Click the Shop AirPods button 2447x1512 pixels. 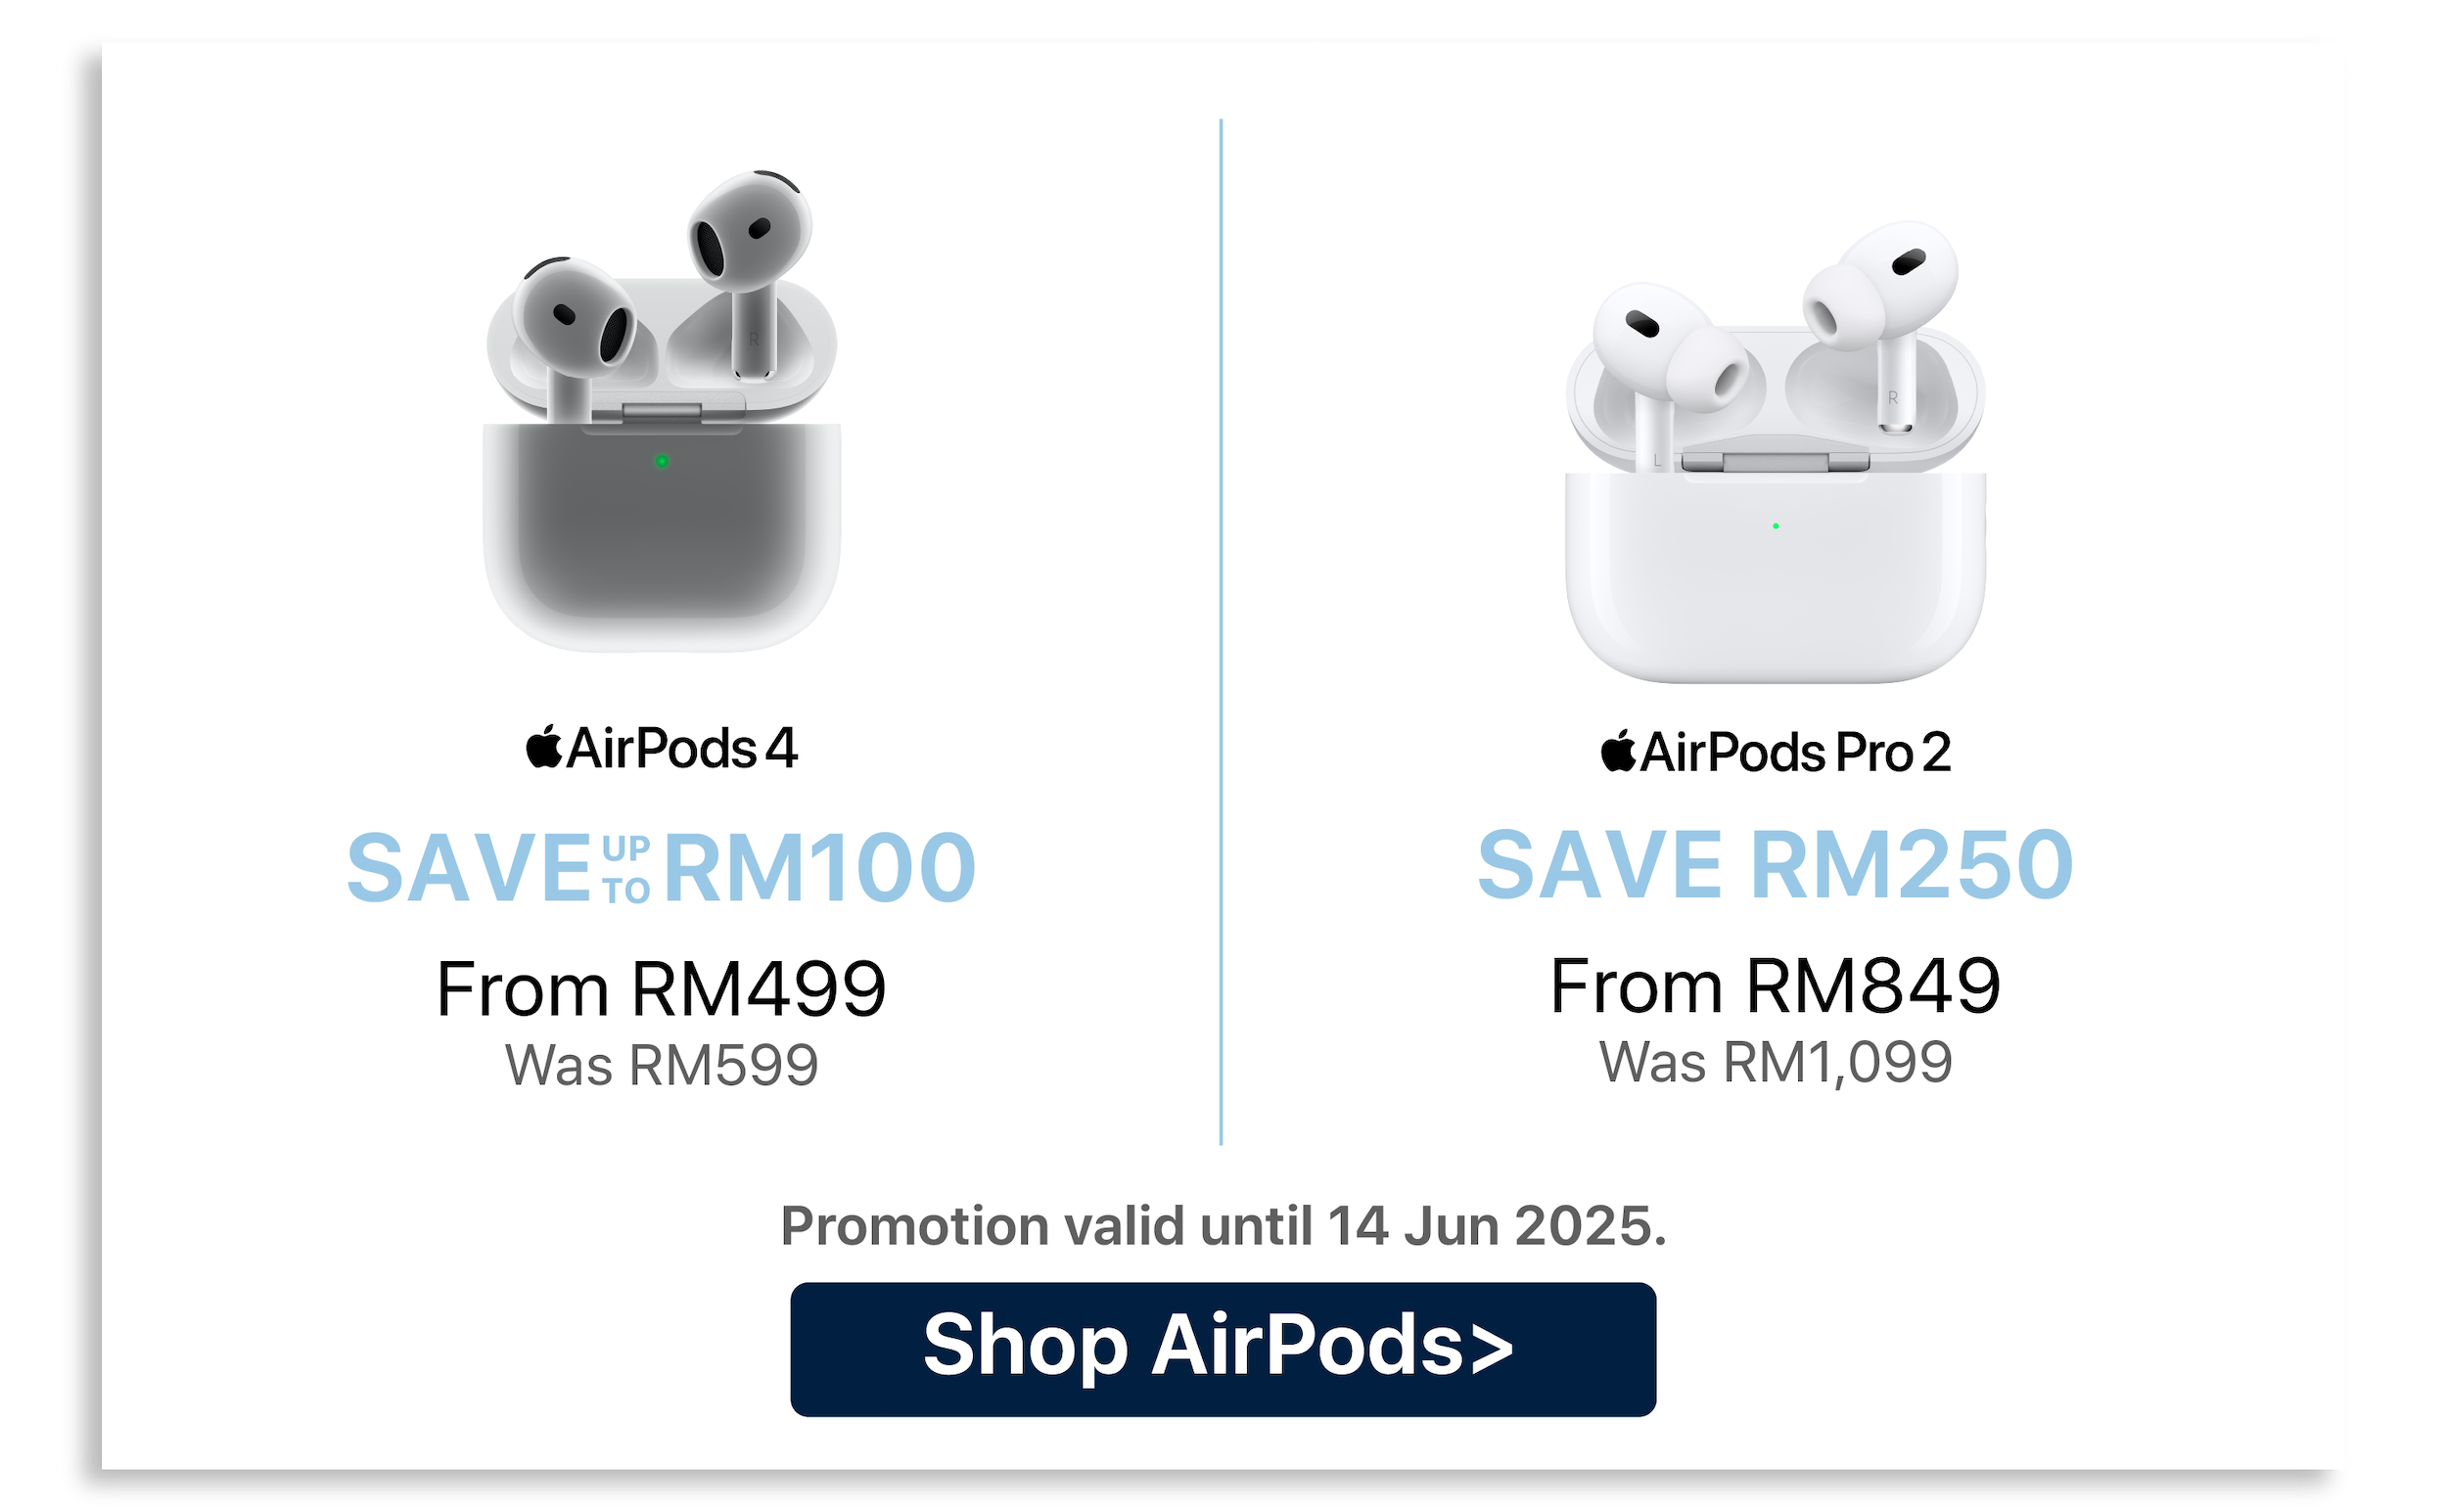pyautogui.click(x=1222, y=1349)
